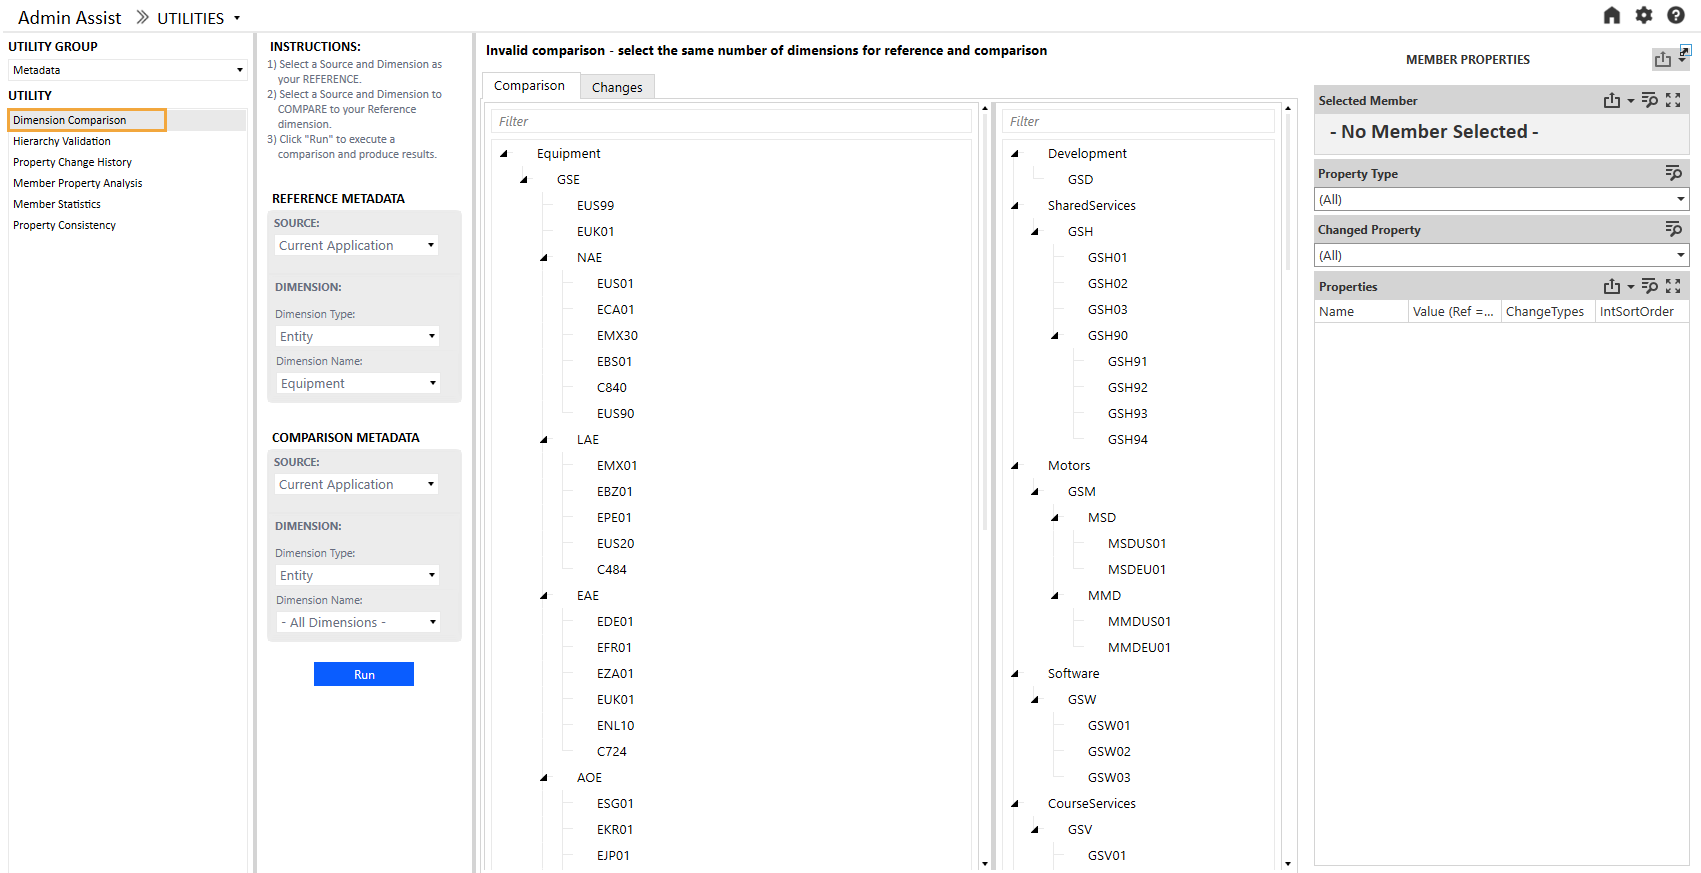Maximize the Properties grid panel
The width and height of the screenshot is (1701, 873).
[x=1673, y=286]
